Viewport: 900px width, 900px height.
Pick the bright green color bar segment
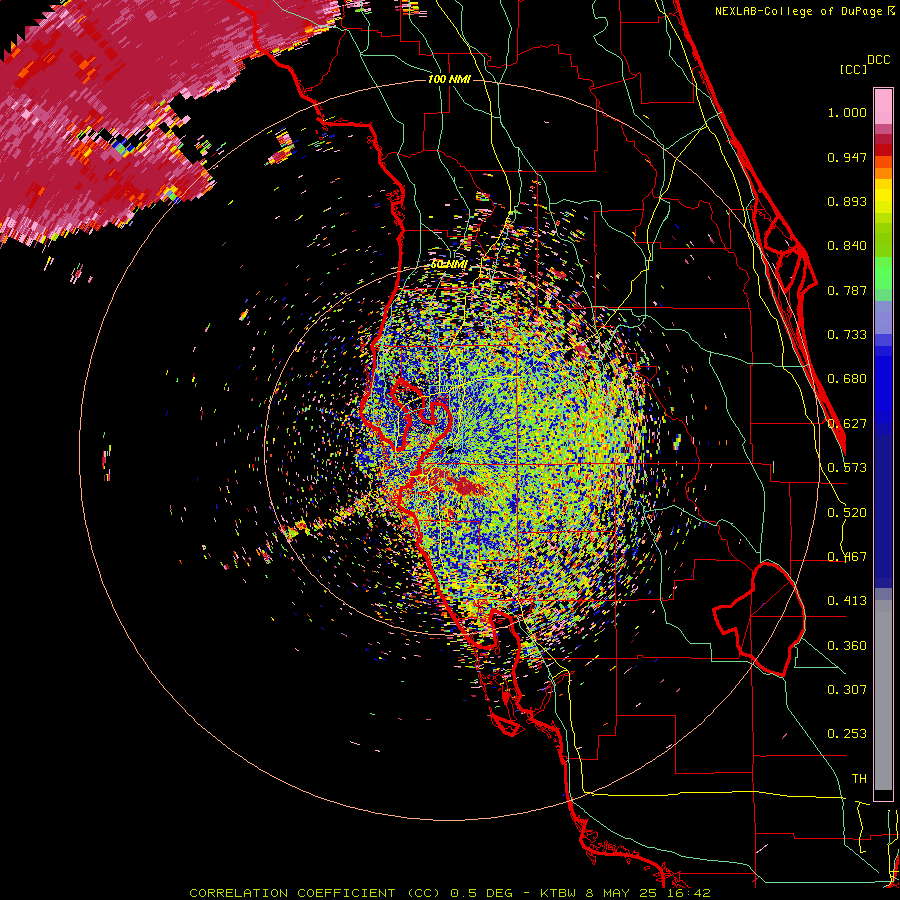click(x=883, y=273)
